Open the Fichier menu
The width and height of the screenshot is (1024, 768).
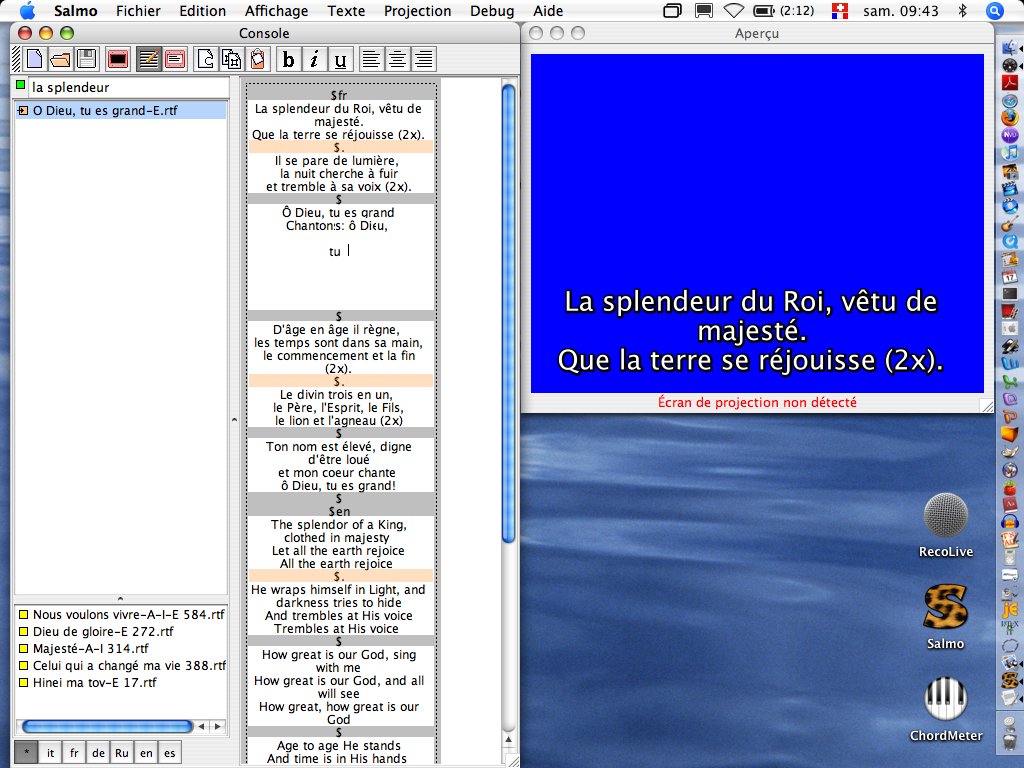(x=138, y=11)
